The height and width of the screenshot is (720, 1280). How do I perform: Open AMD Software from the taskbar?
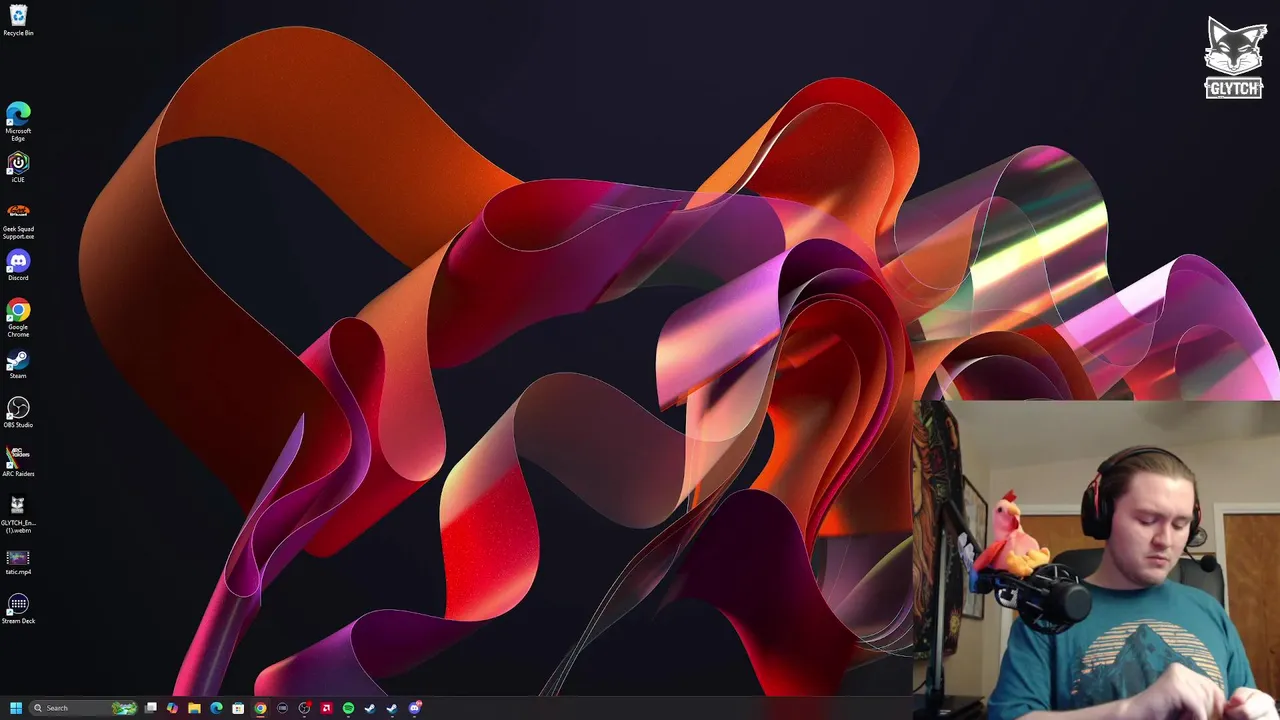326,708
